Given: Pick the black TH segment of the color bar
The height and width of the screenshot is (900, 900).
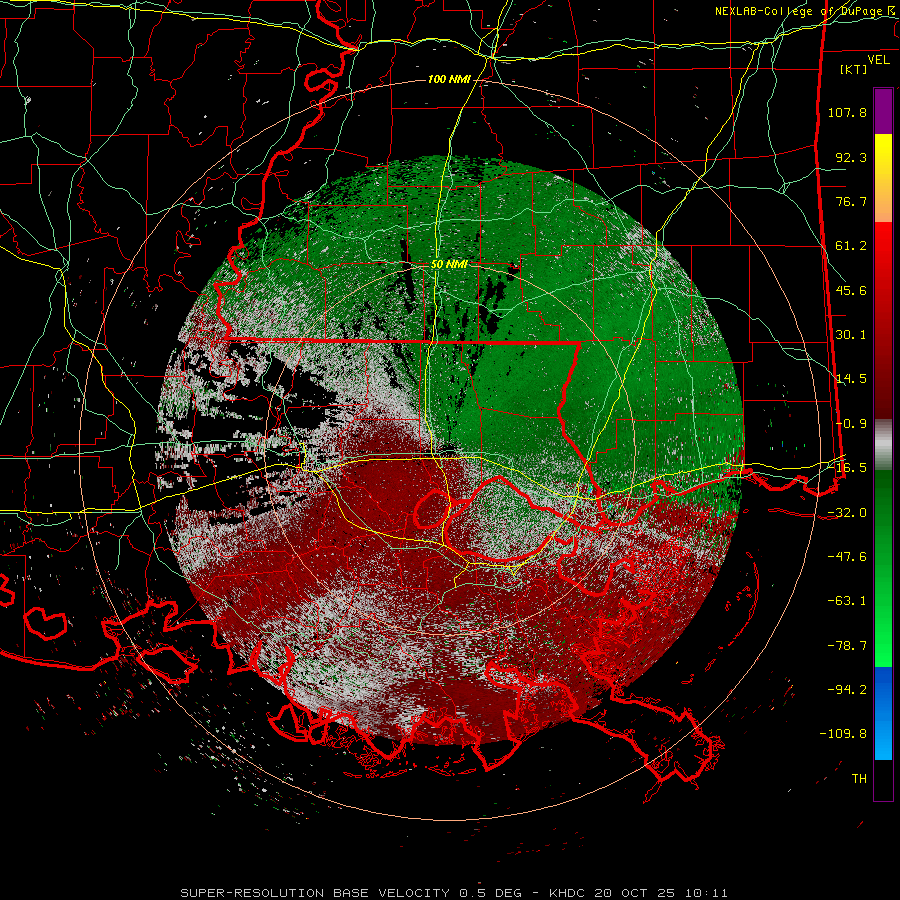Looking at the screenshot, I should 883,779.
